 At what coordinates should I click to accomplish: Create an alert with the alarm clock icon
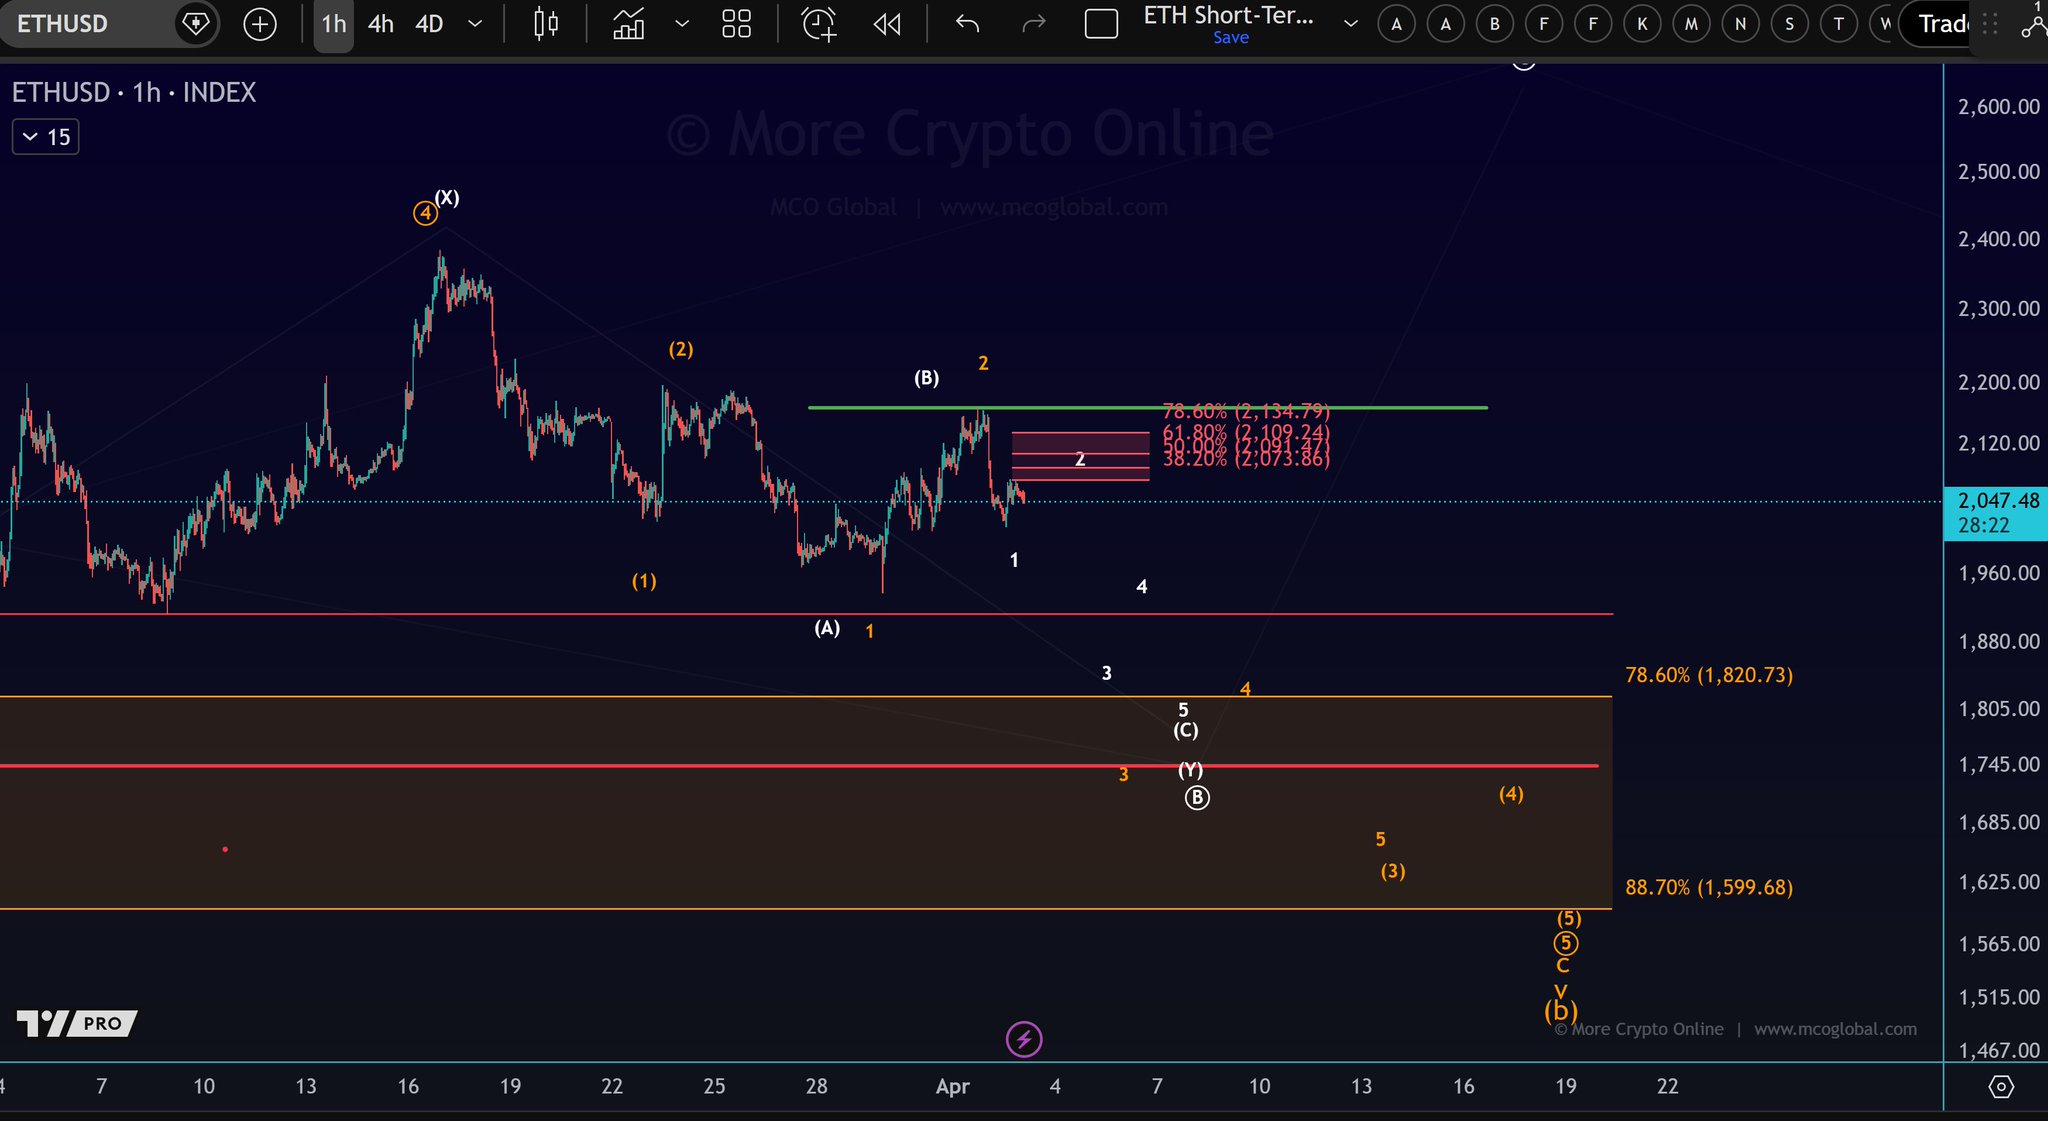click(818, 24)
